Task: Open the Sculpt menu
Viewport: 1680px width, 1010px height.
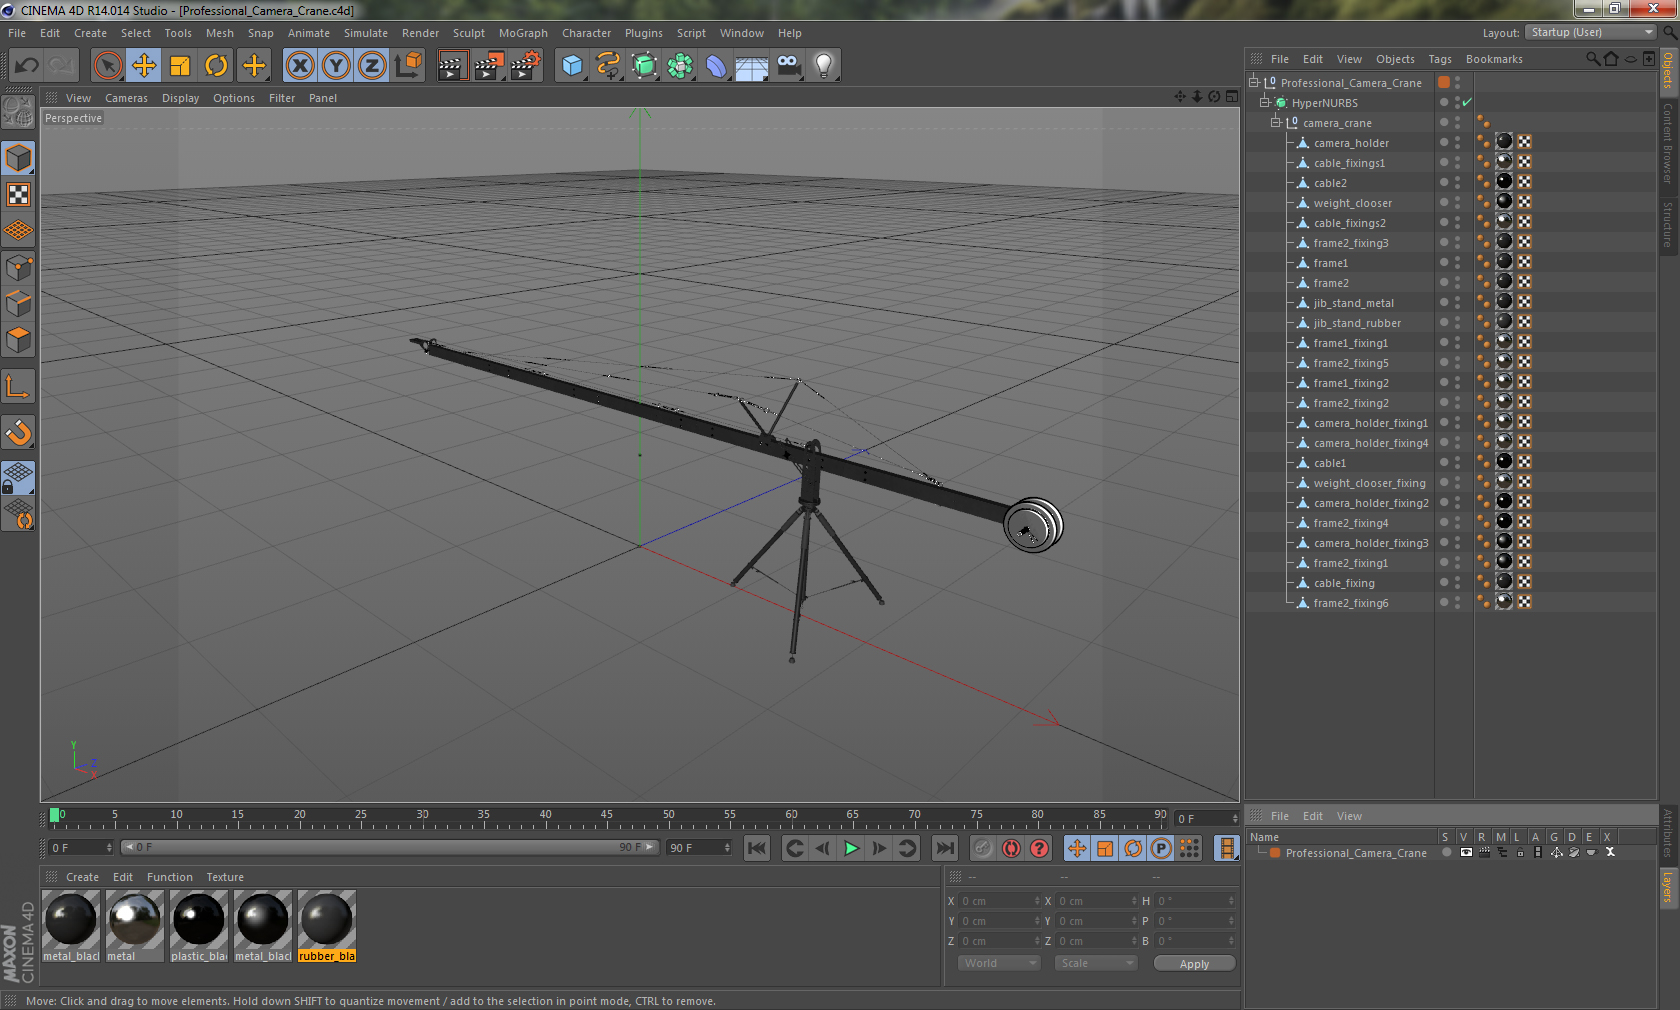Action: 468,33
